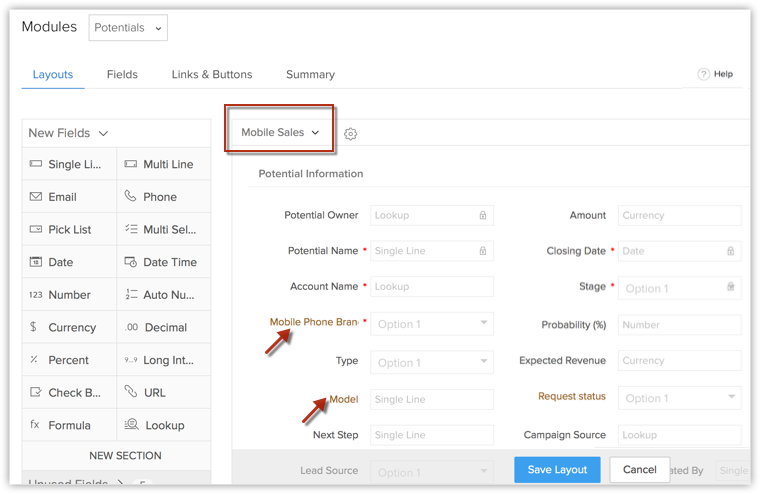Image resolution: width=760 pixels, height=494 pixels.
Task: Pick the Phone field type icon
Action: [131, 197]
